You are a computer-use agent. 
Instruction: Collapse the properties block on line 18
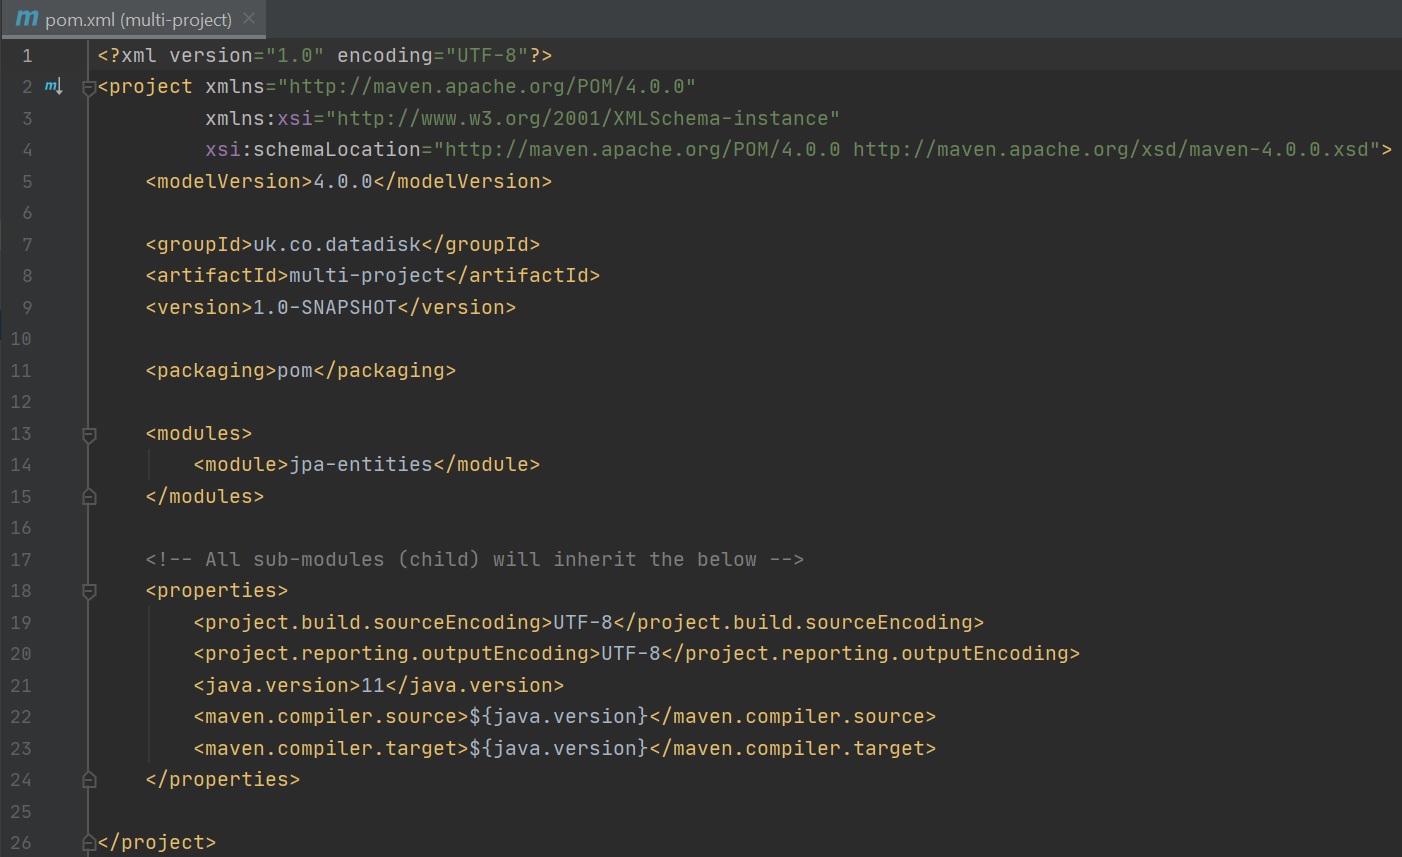[89, 591]
